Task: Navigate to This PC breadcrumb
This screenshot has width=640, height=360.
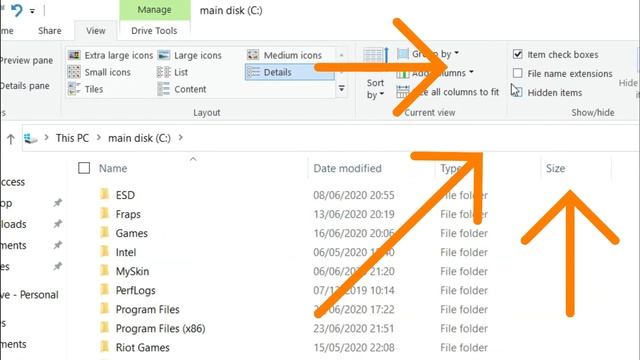Action: click(x=72, y=138)
